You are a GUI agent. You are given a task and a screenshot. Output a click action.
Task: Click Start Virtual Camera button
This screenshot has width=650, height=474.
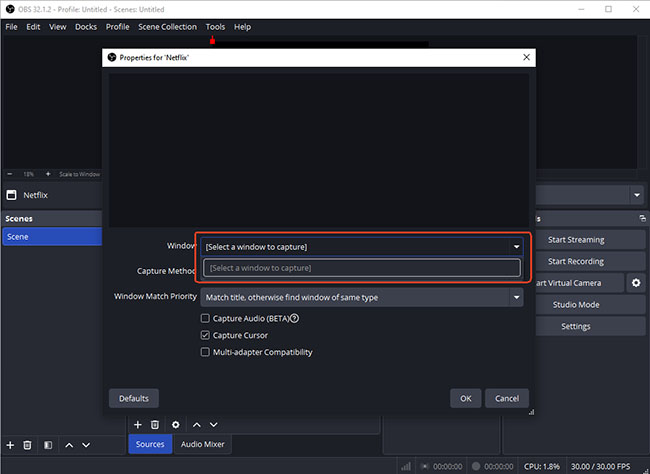pyautogui.click(x=580, y=283)
